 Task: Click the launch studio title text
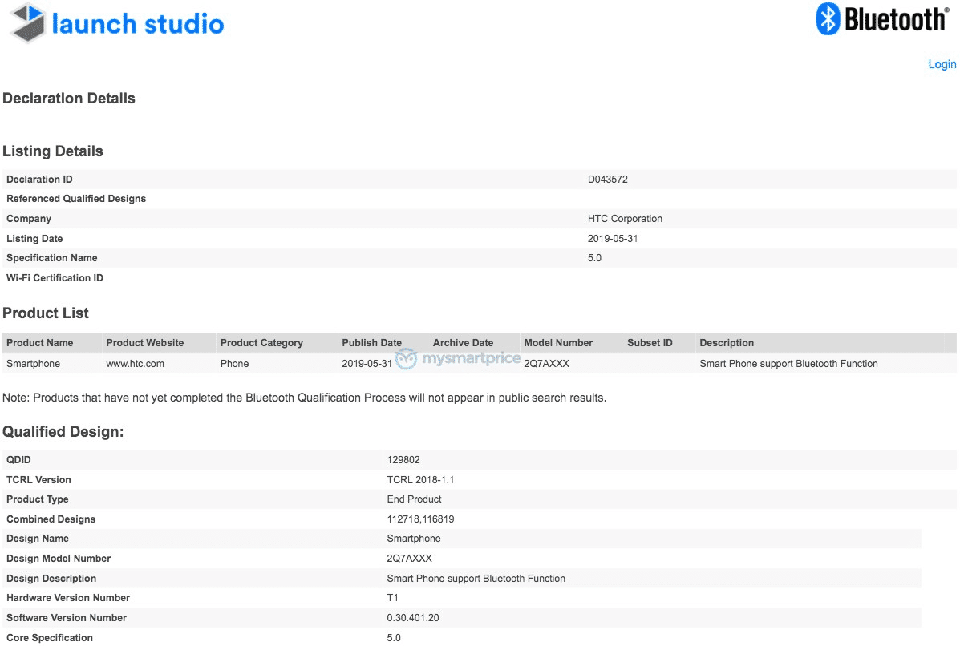tap(138, 24)
